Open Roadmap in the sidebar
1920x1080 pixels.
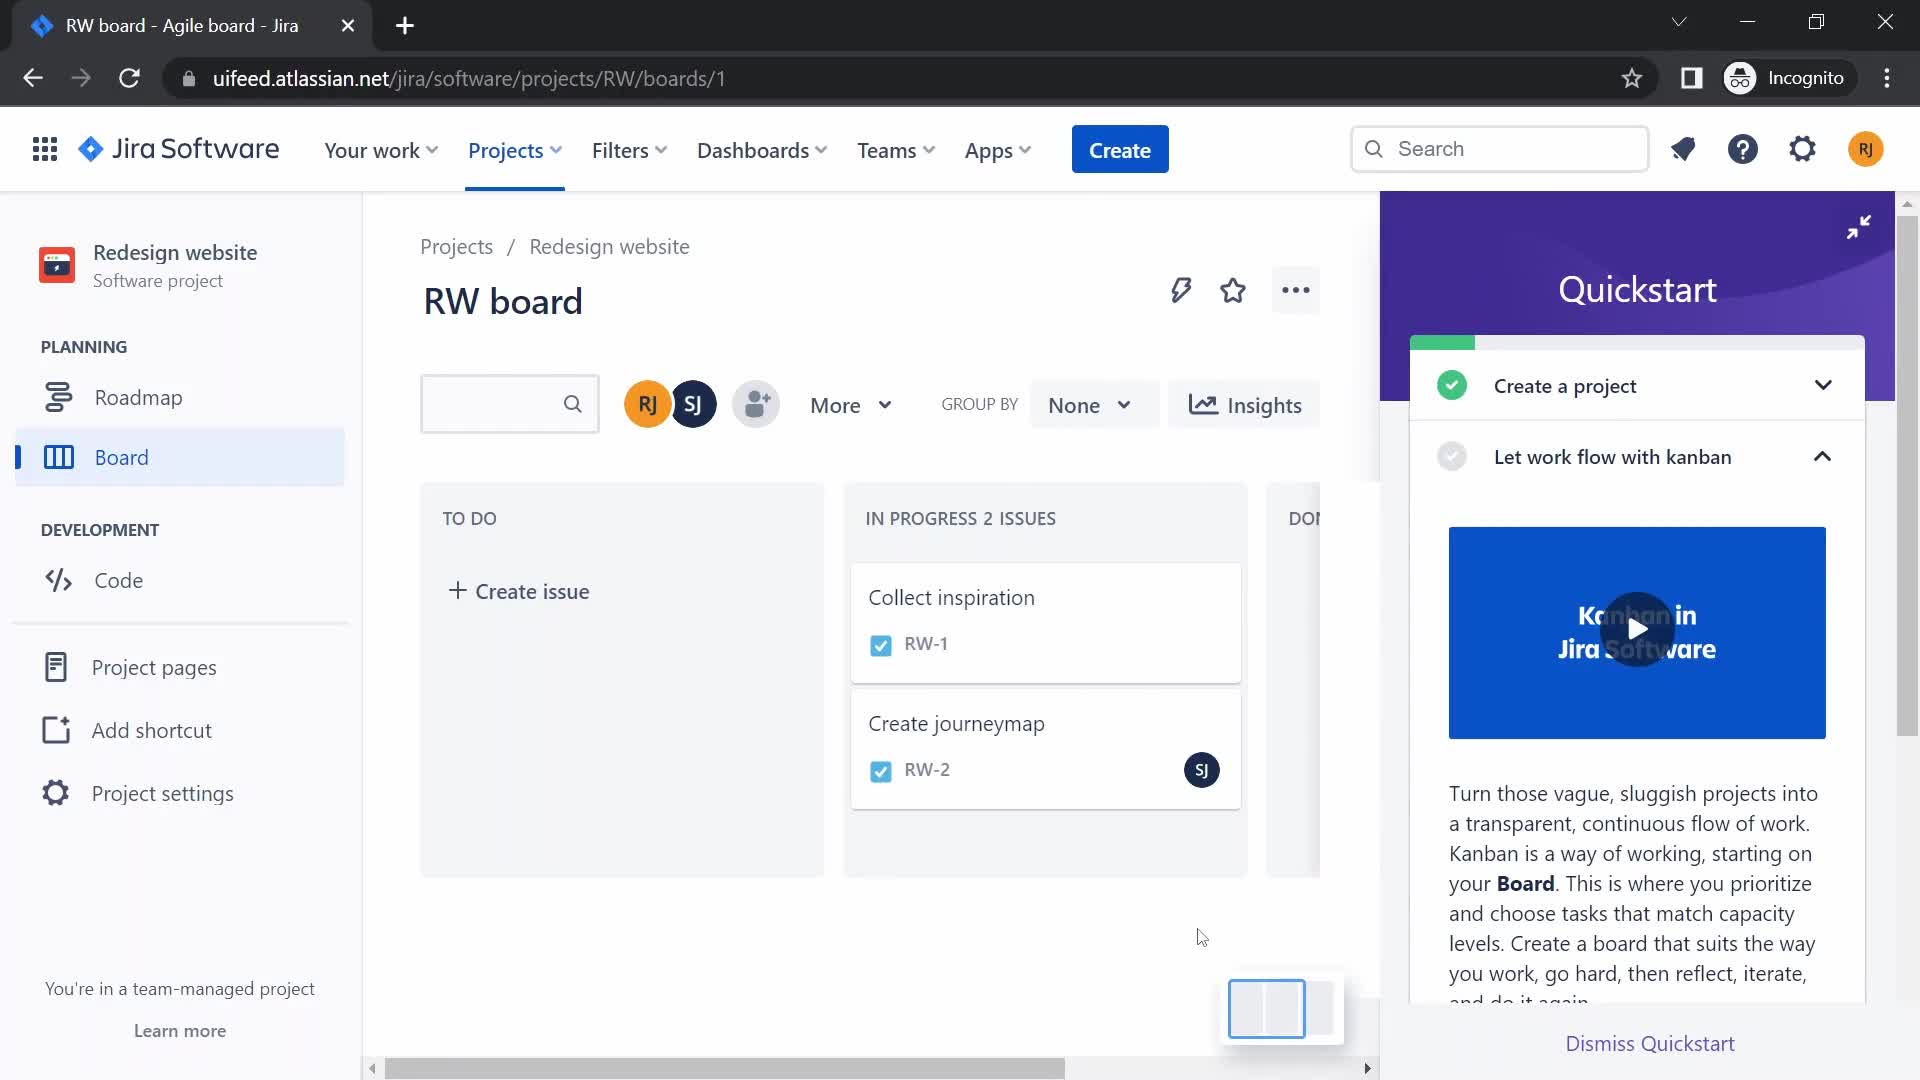[180, 398]
